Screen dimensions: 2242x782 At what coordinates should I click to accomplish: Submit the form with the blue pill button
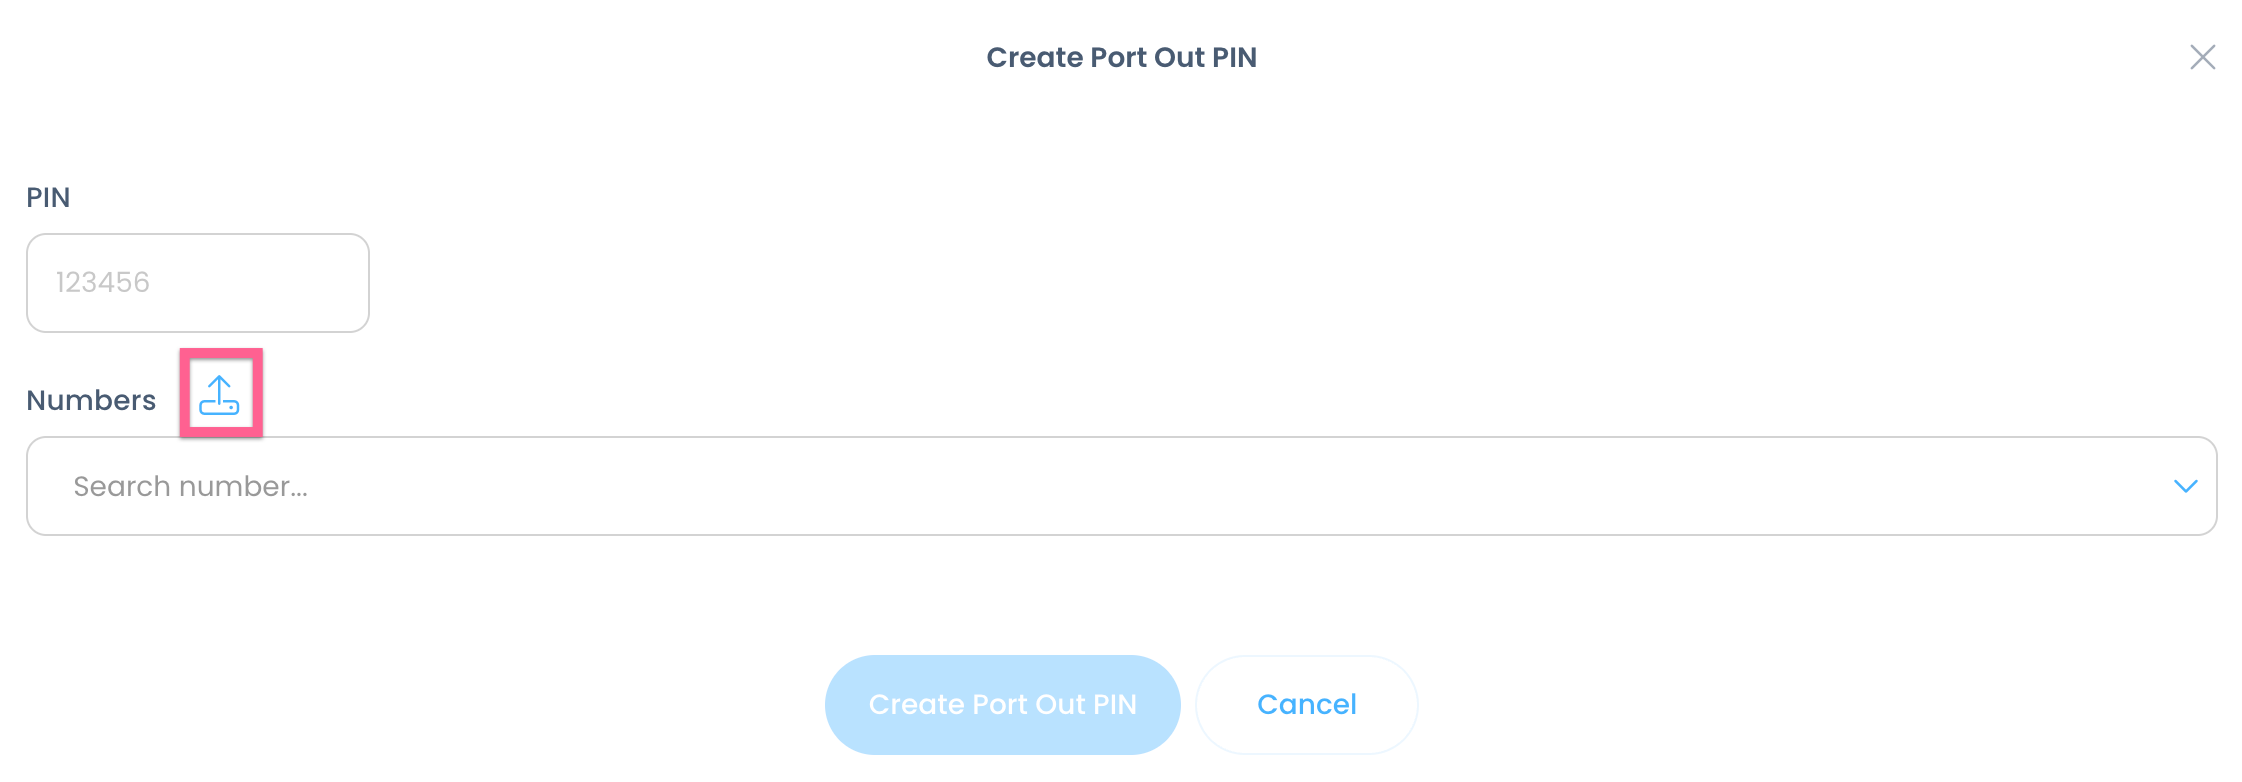pyautogui.click(x=1002, y=704)
